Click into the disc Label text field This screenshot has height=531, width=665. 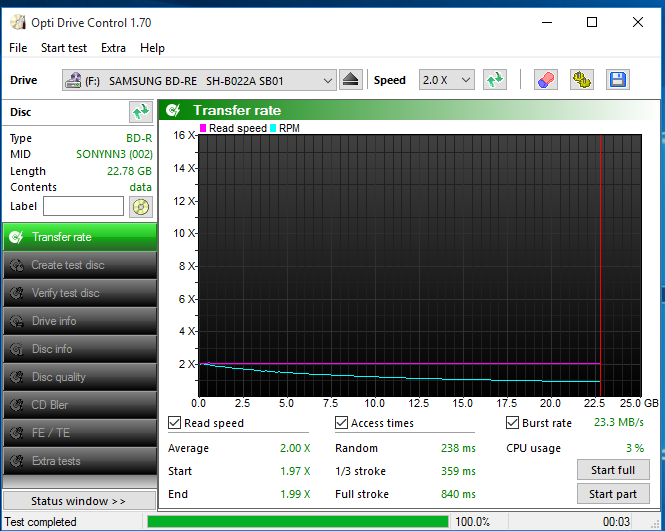pyautogui.click(x=84, y=206)
